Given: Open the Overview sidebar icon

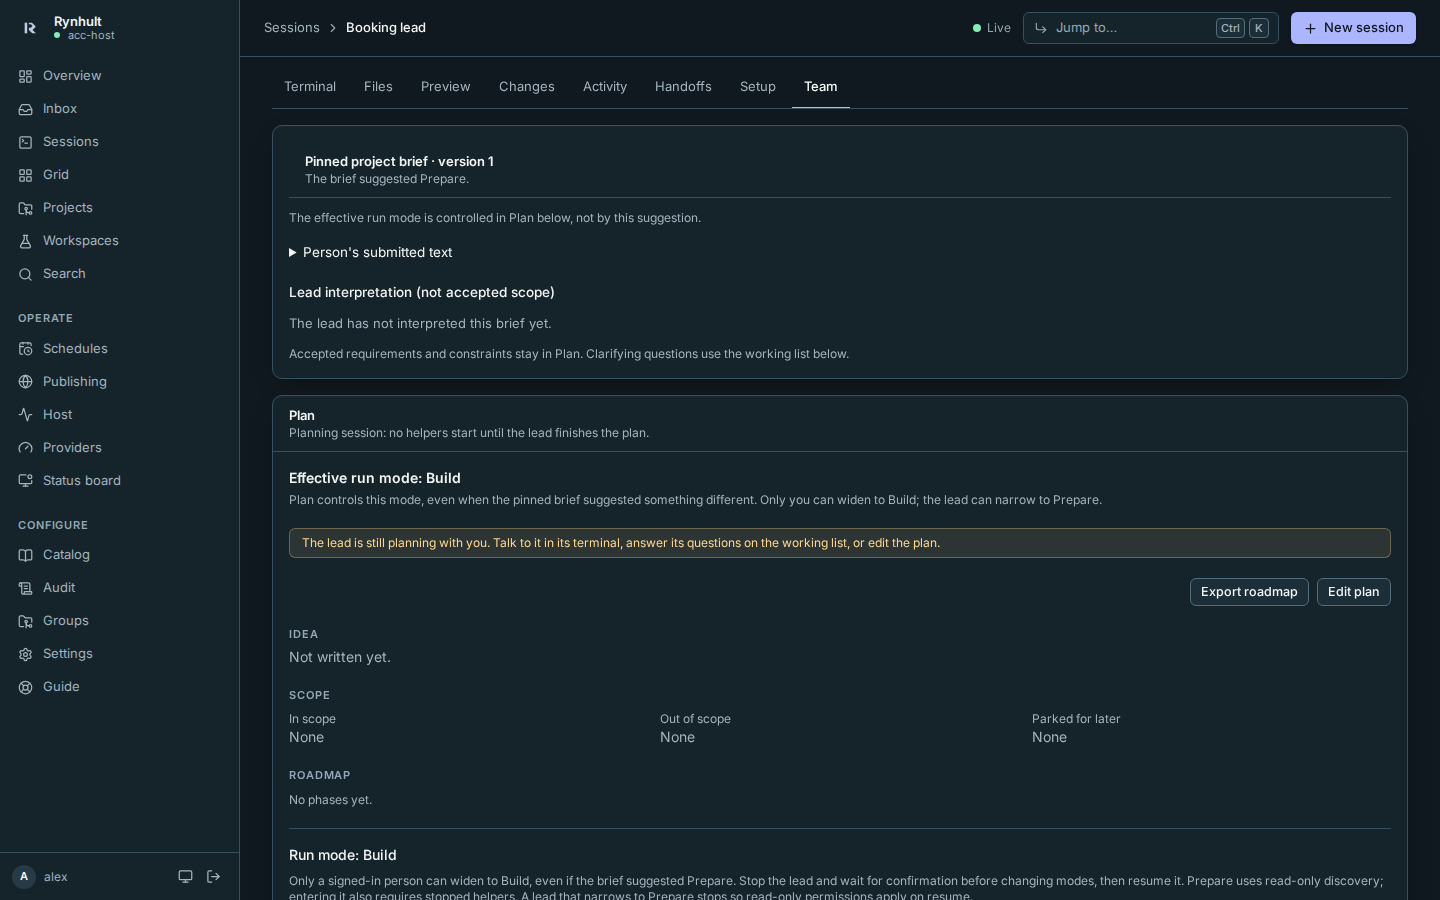Looking at the screenshot, I should click(x=25, y=76).
